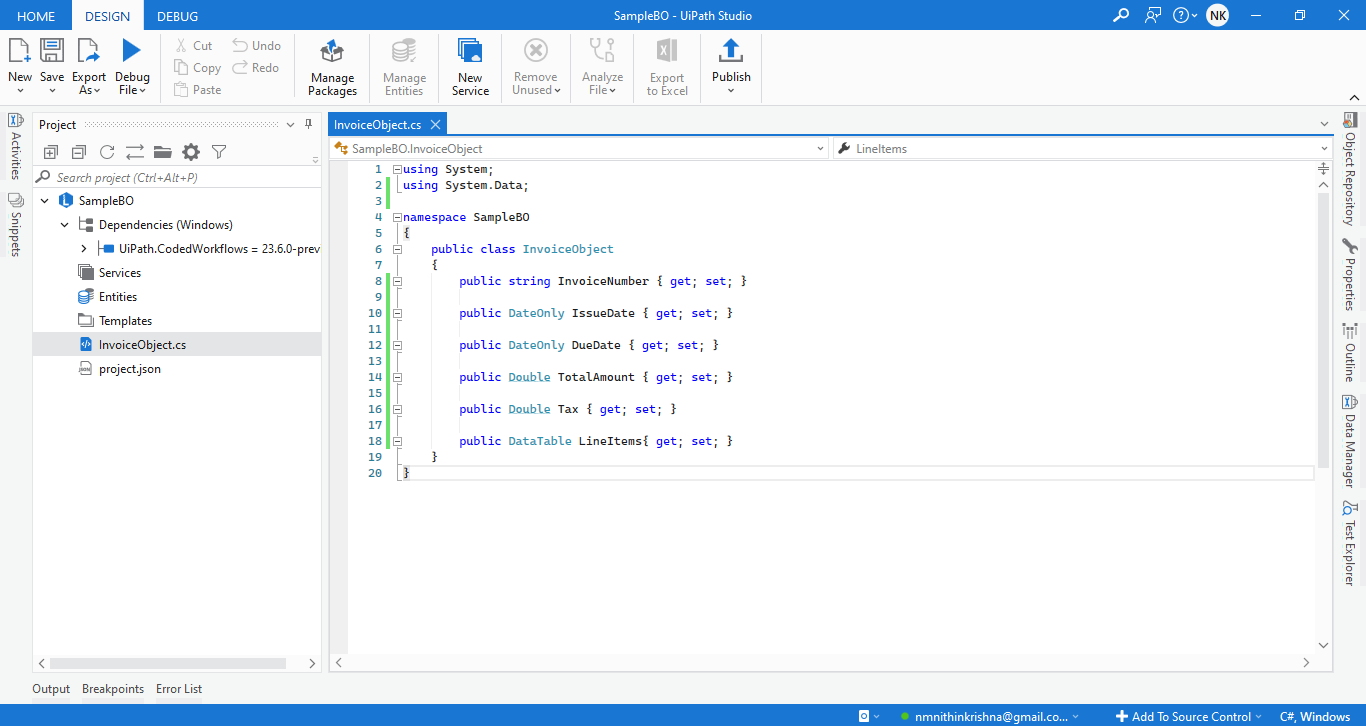Collapse the Dependencies (Windows) node
The height and width of the screenshot is (726, 1366).
point(64,225)
